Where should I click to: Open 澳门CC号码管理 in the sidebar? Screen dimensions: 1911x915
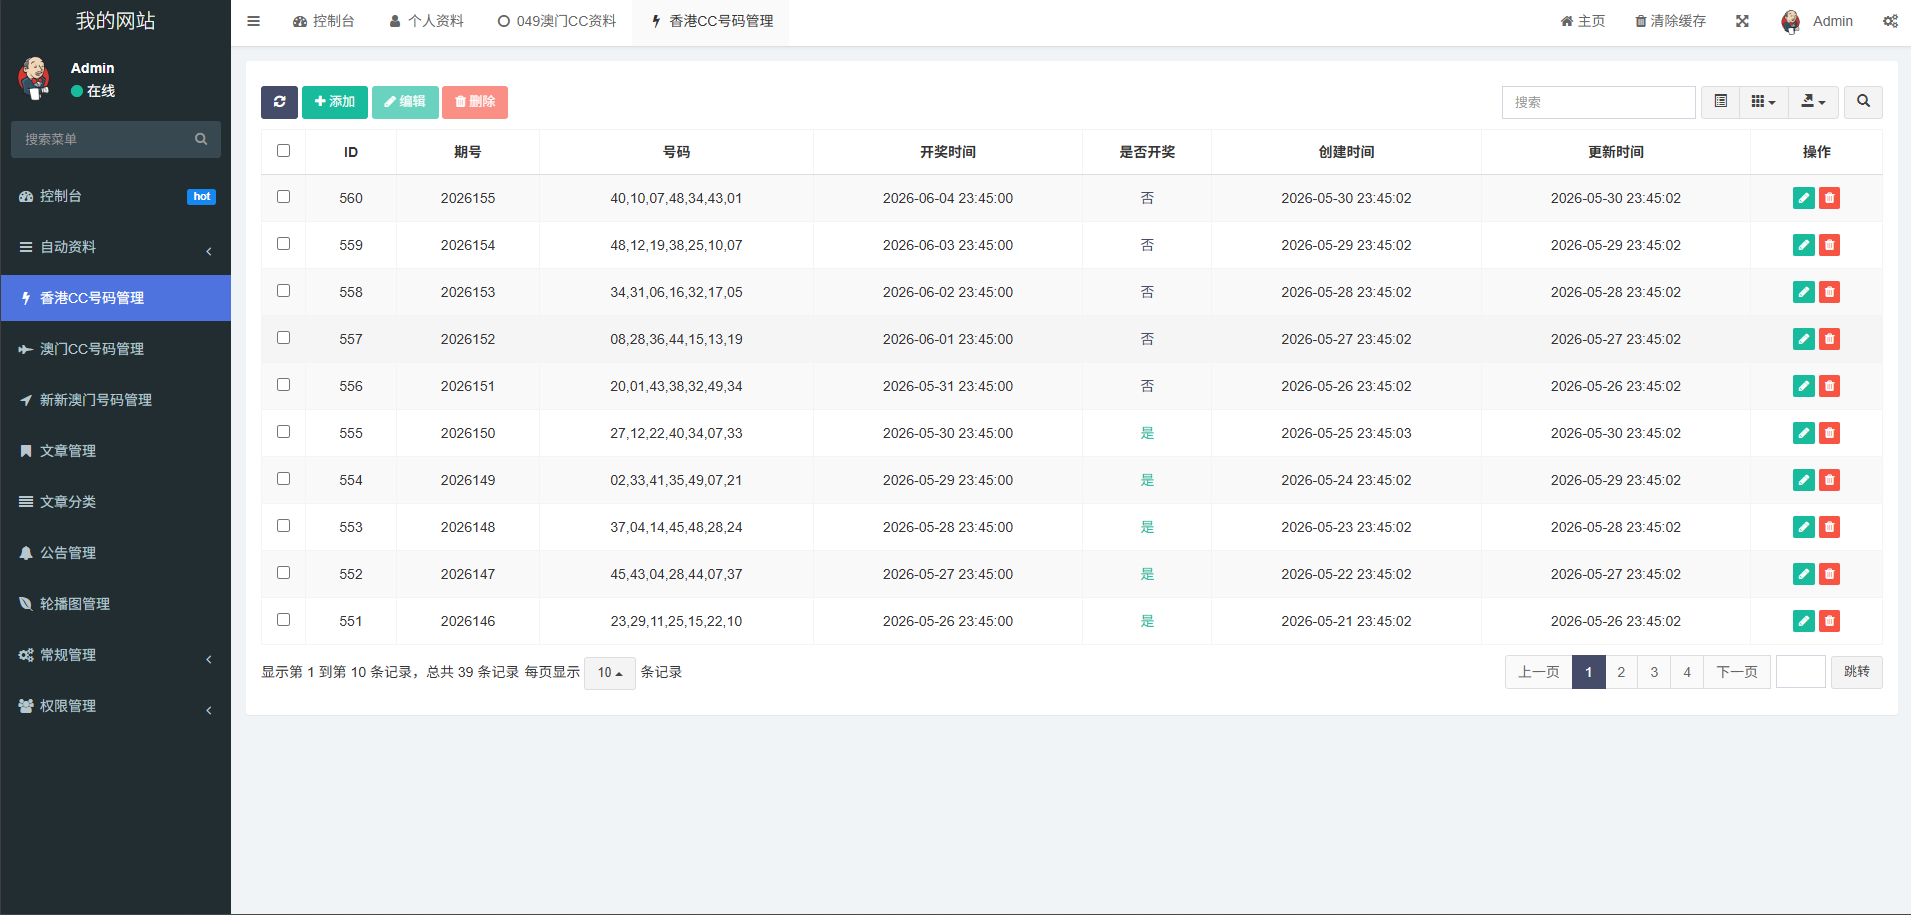pyautogui.click(x=116, y=349)
